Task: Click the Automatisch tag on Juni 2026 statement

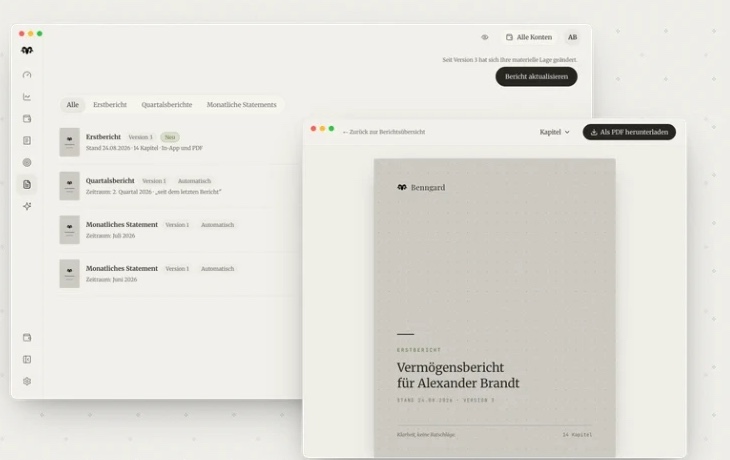Action: [x=217, y=268]
